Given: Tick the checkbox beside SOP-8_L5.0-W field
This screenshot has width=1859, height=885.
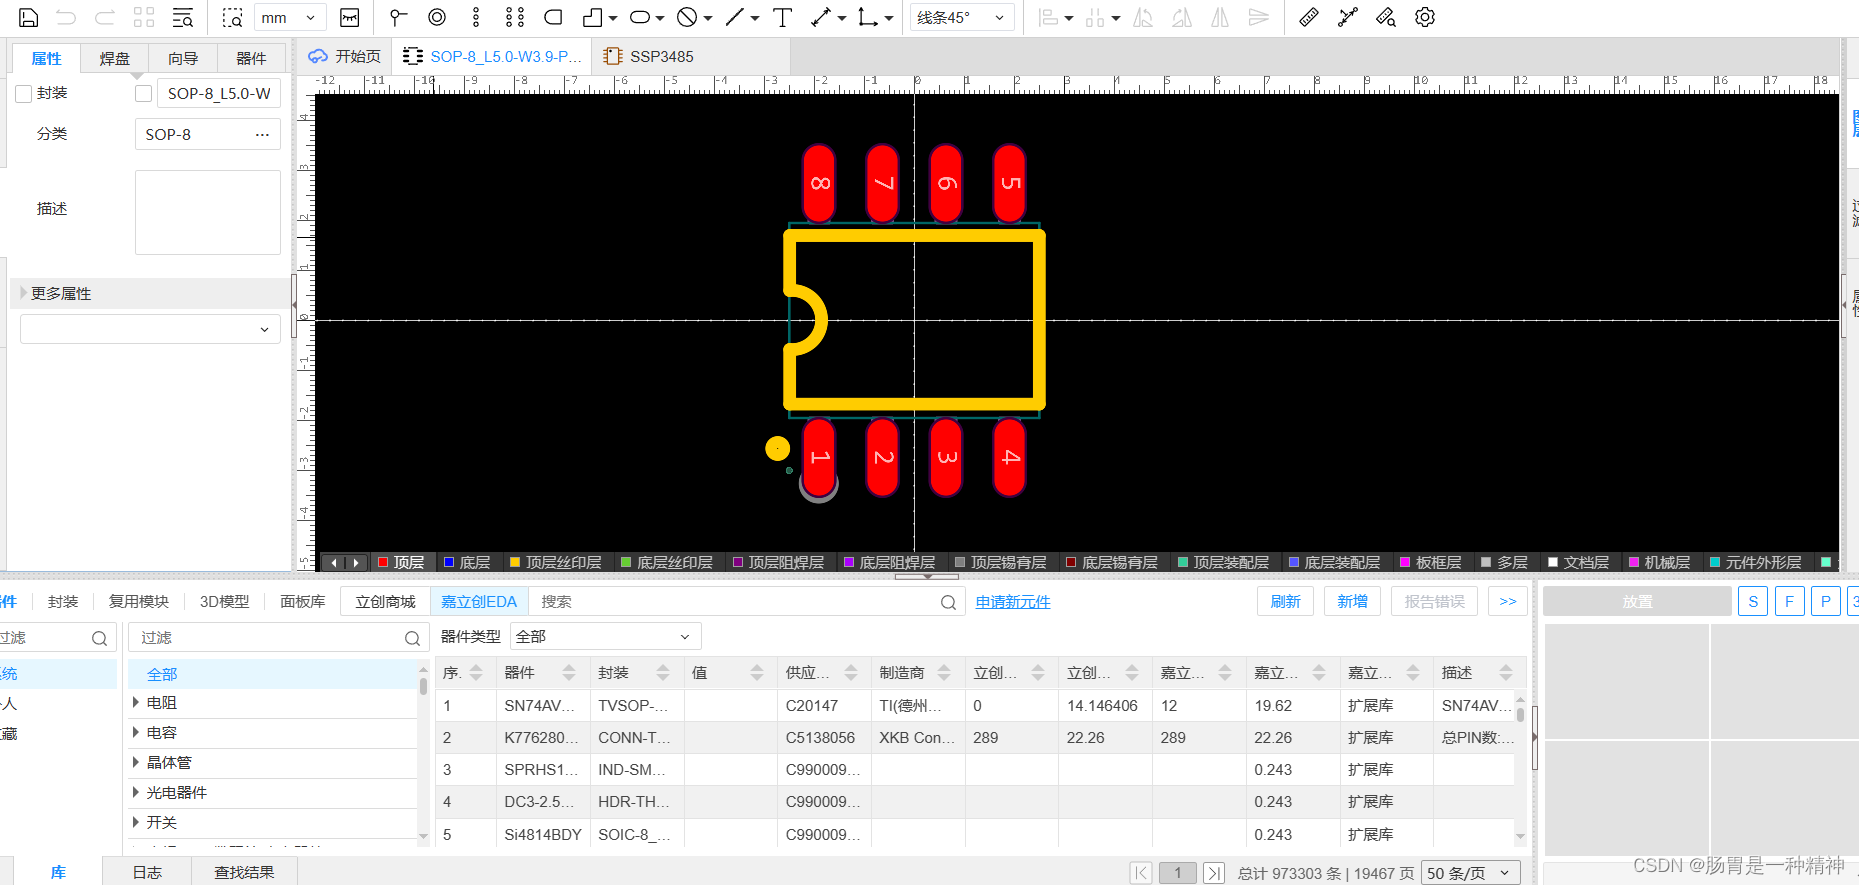Looking at the screenshot, I should (x=144, y=94).
